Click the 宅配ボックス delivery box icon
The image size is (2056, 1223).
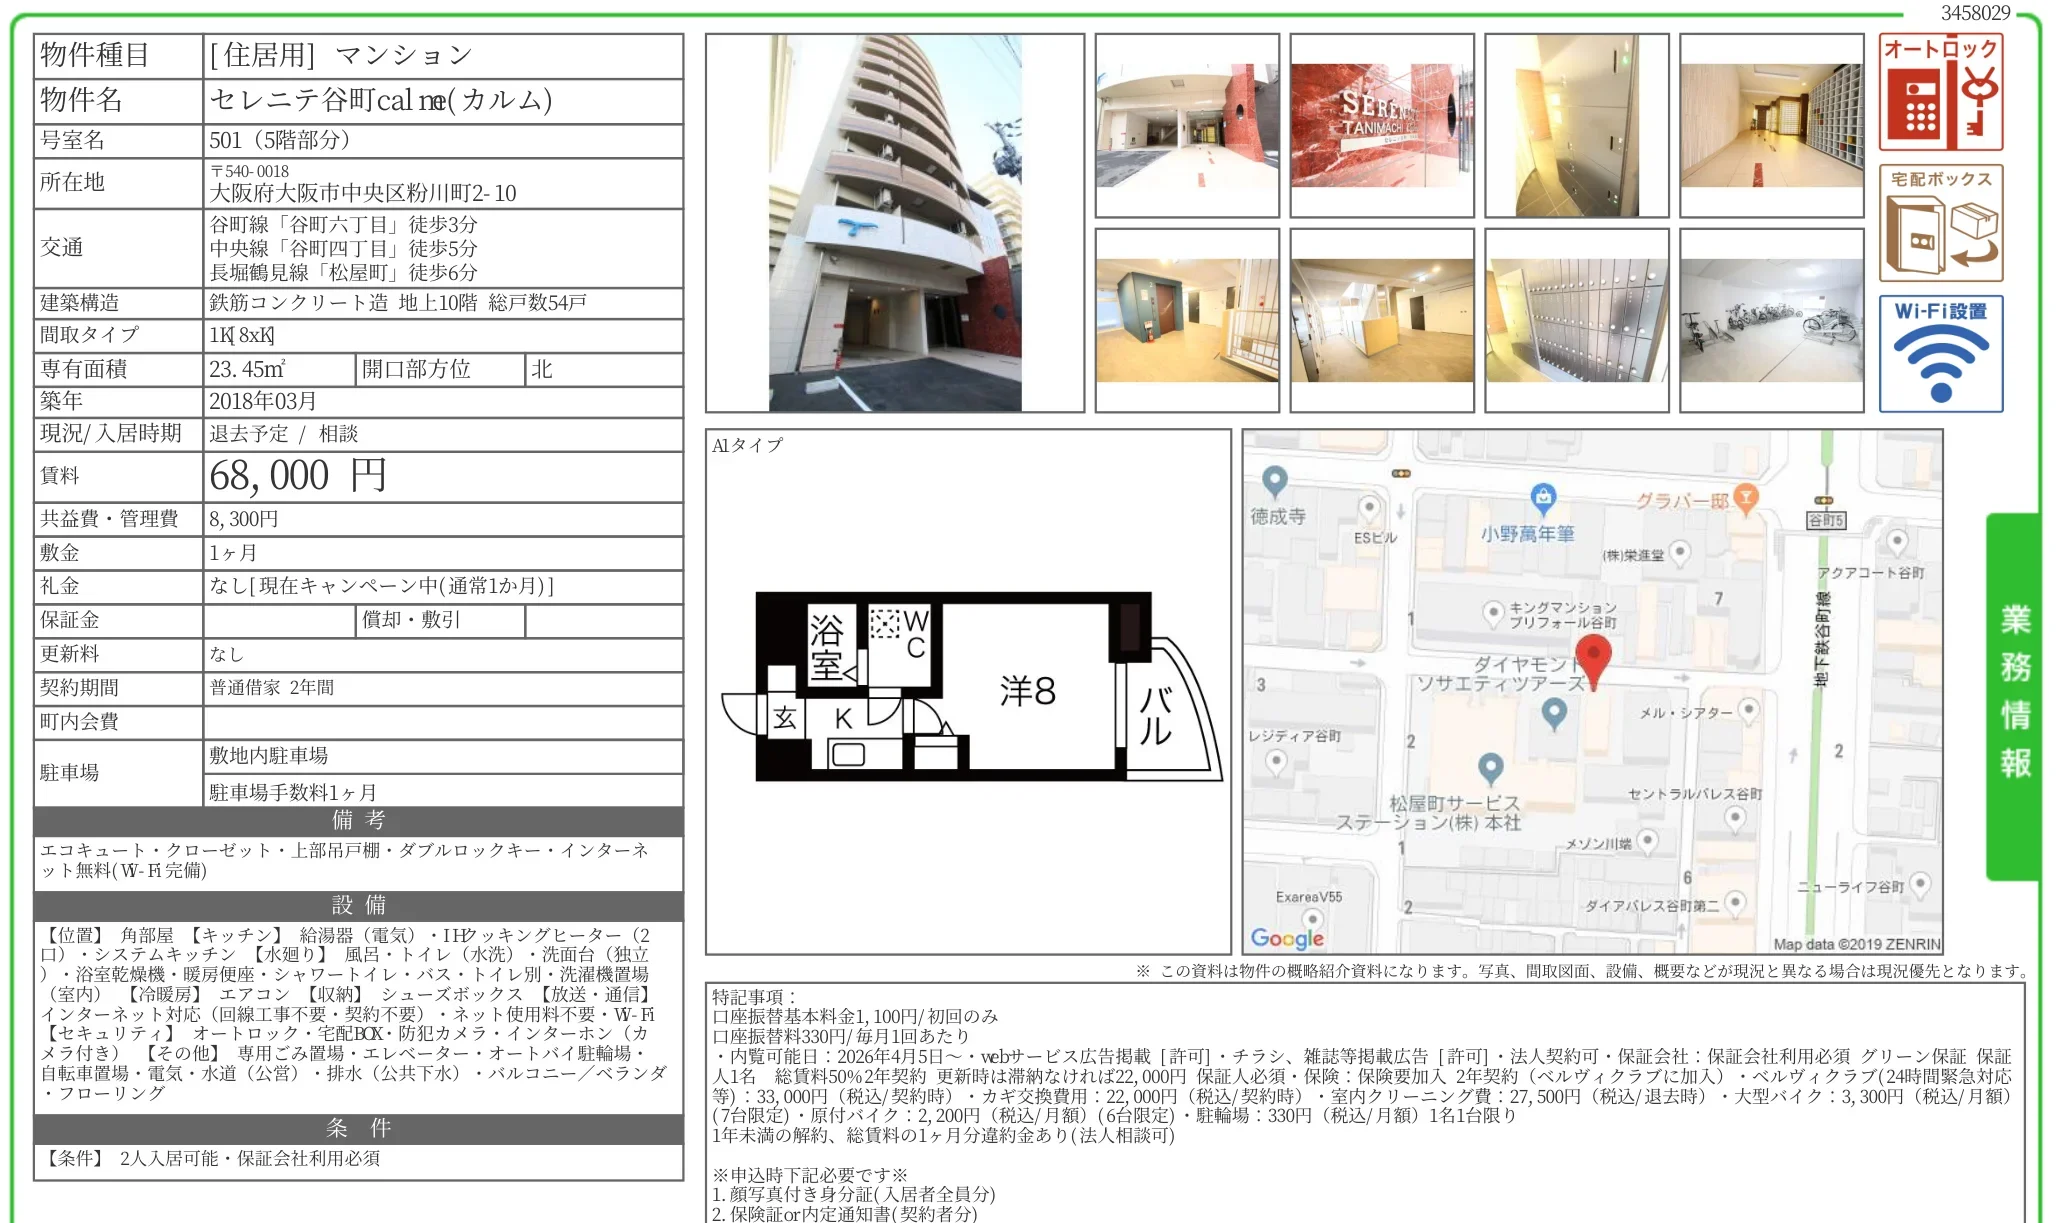[x=1940, y=223]
